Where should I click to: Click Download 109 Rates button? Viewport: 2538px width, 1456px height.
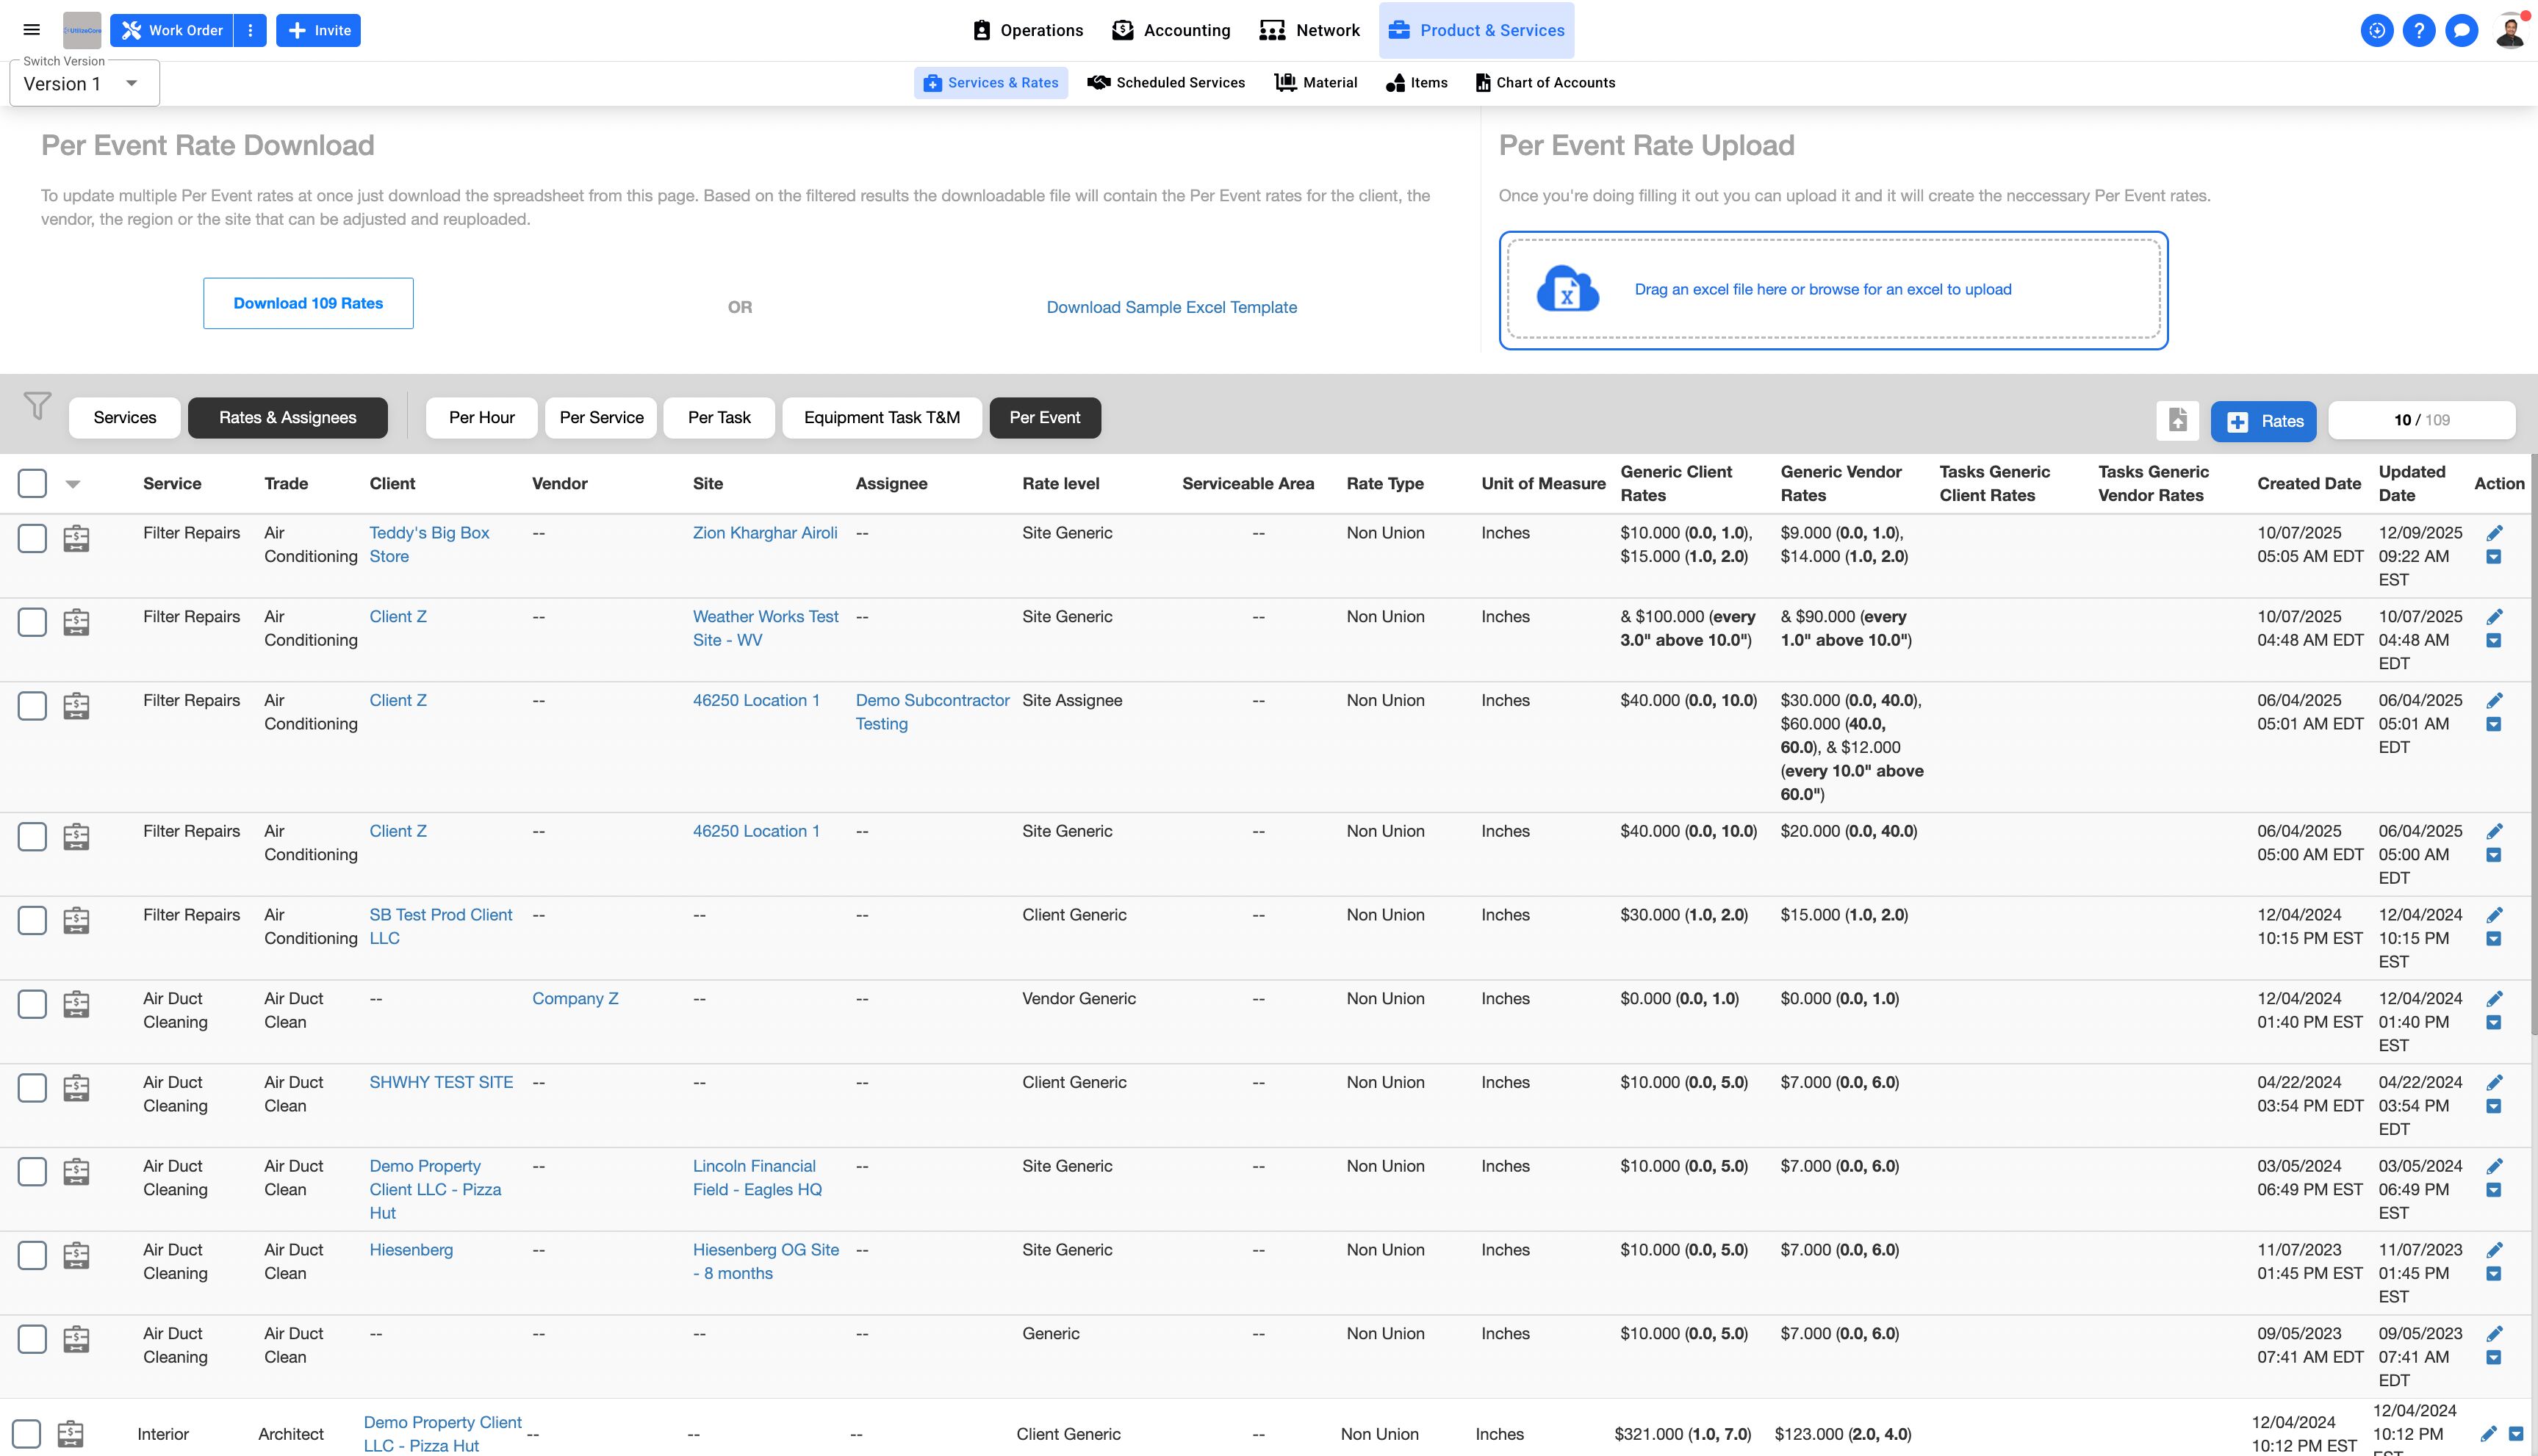click(308, 303)
